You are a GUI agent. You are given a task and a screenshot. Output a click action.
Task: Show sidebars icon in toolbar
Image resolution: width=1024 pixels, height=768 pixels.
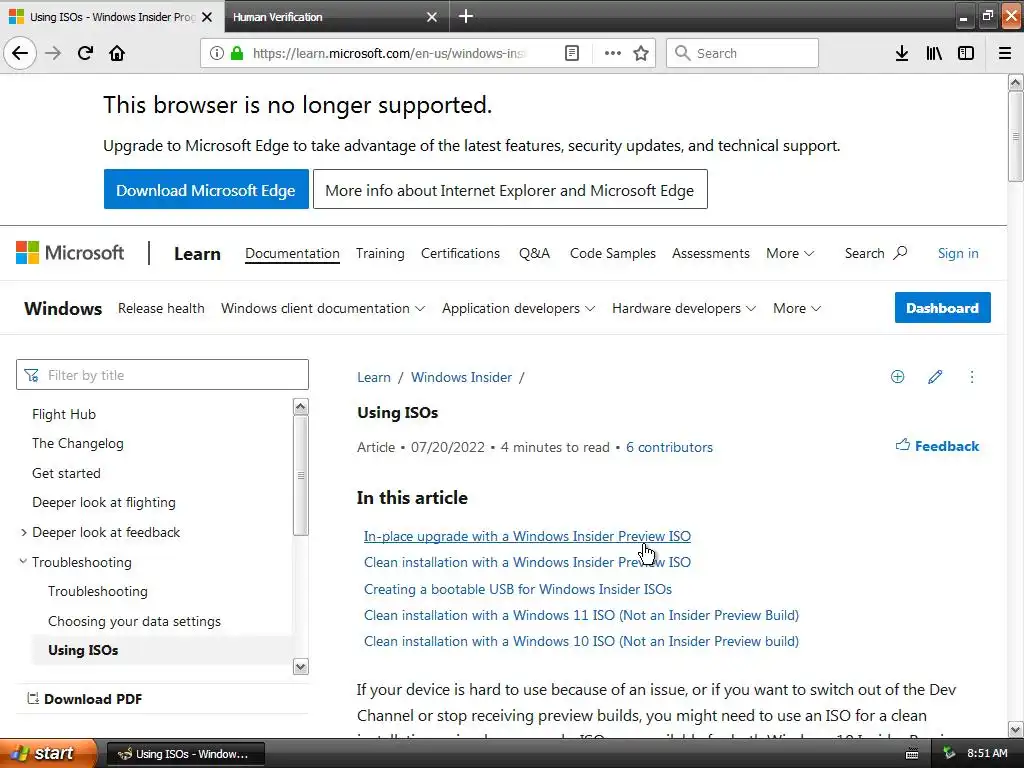966,53
